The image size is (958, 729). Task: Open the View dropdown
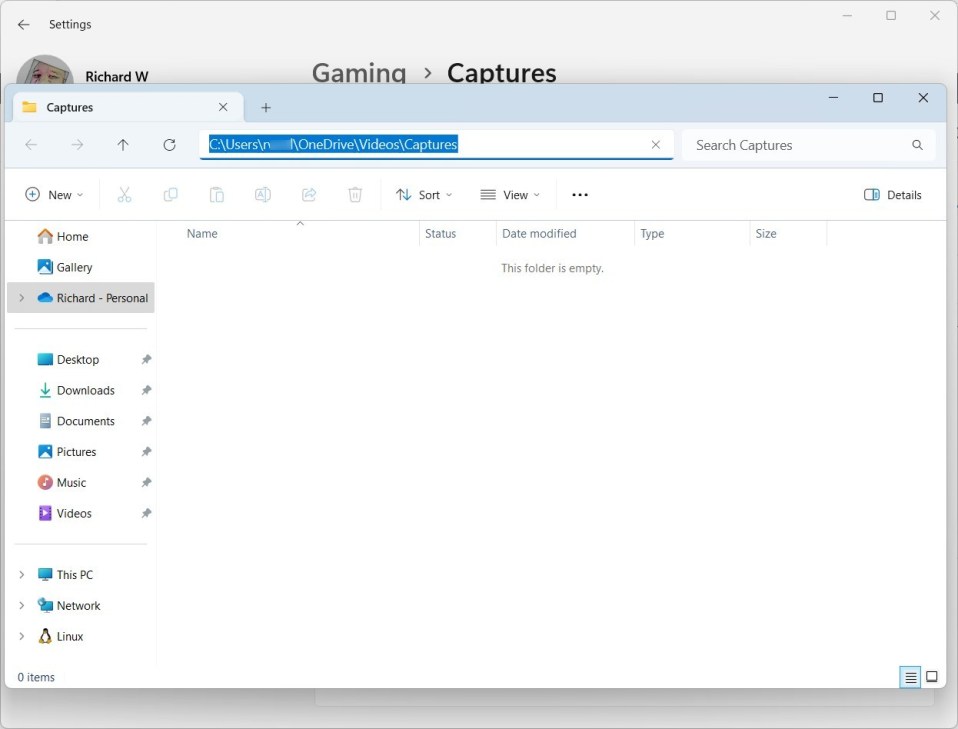click(x=510, y=195)
